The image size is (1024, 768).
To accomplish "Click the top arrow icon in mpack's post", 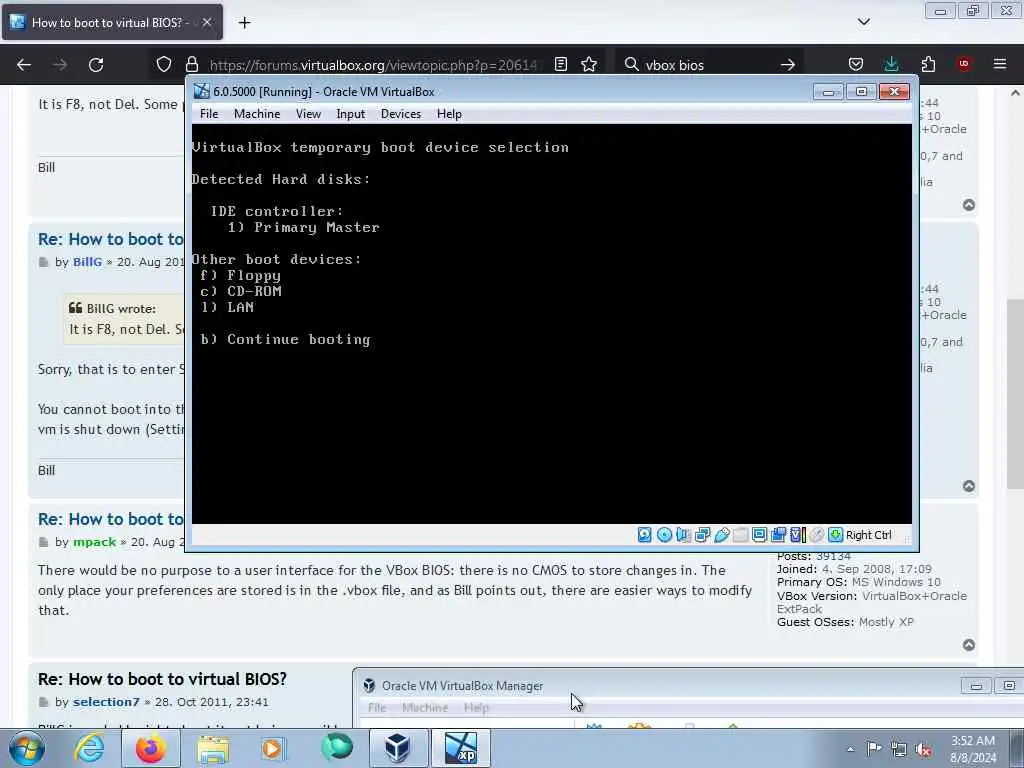I will click(x=968, y=645).
